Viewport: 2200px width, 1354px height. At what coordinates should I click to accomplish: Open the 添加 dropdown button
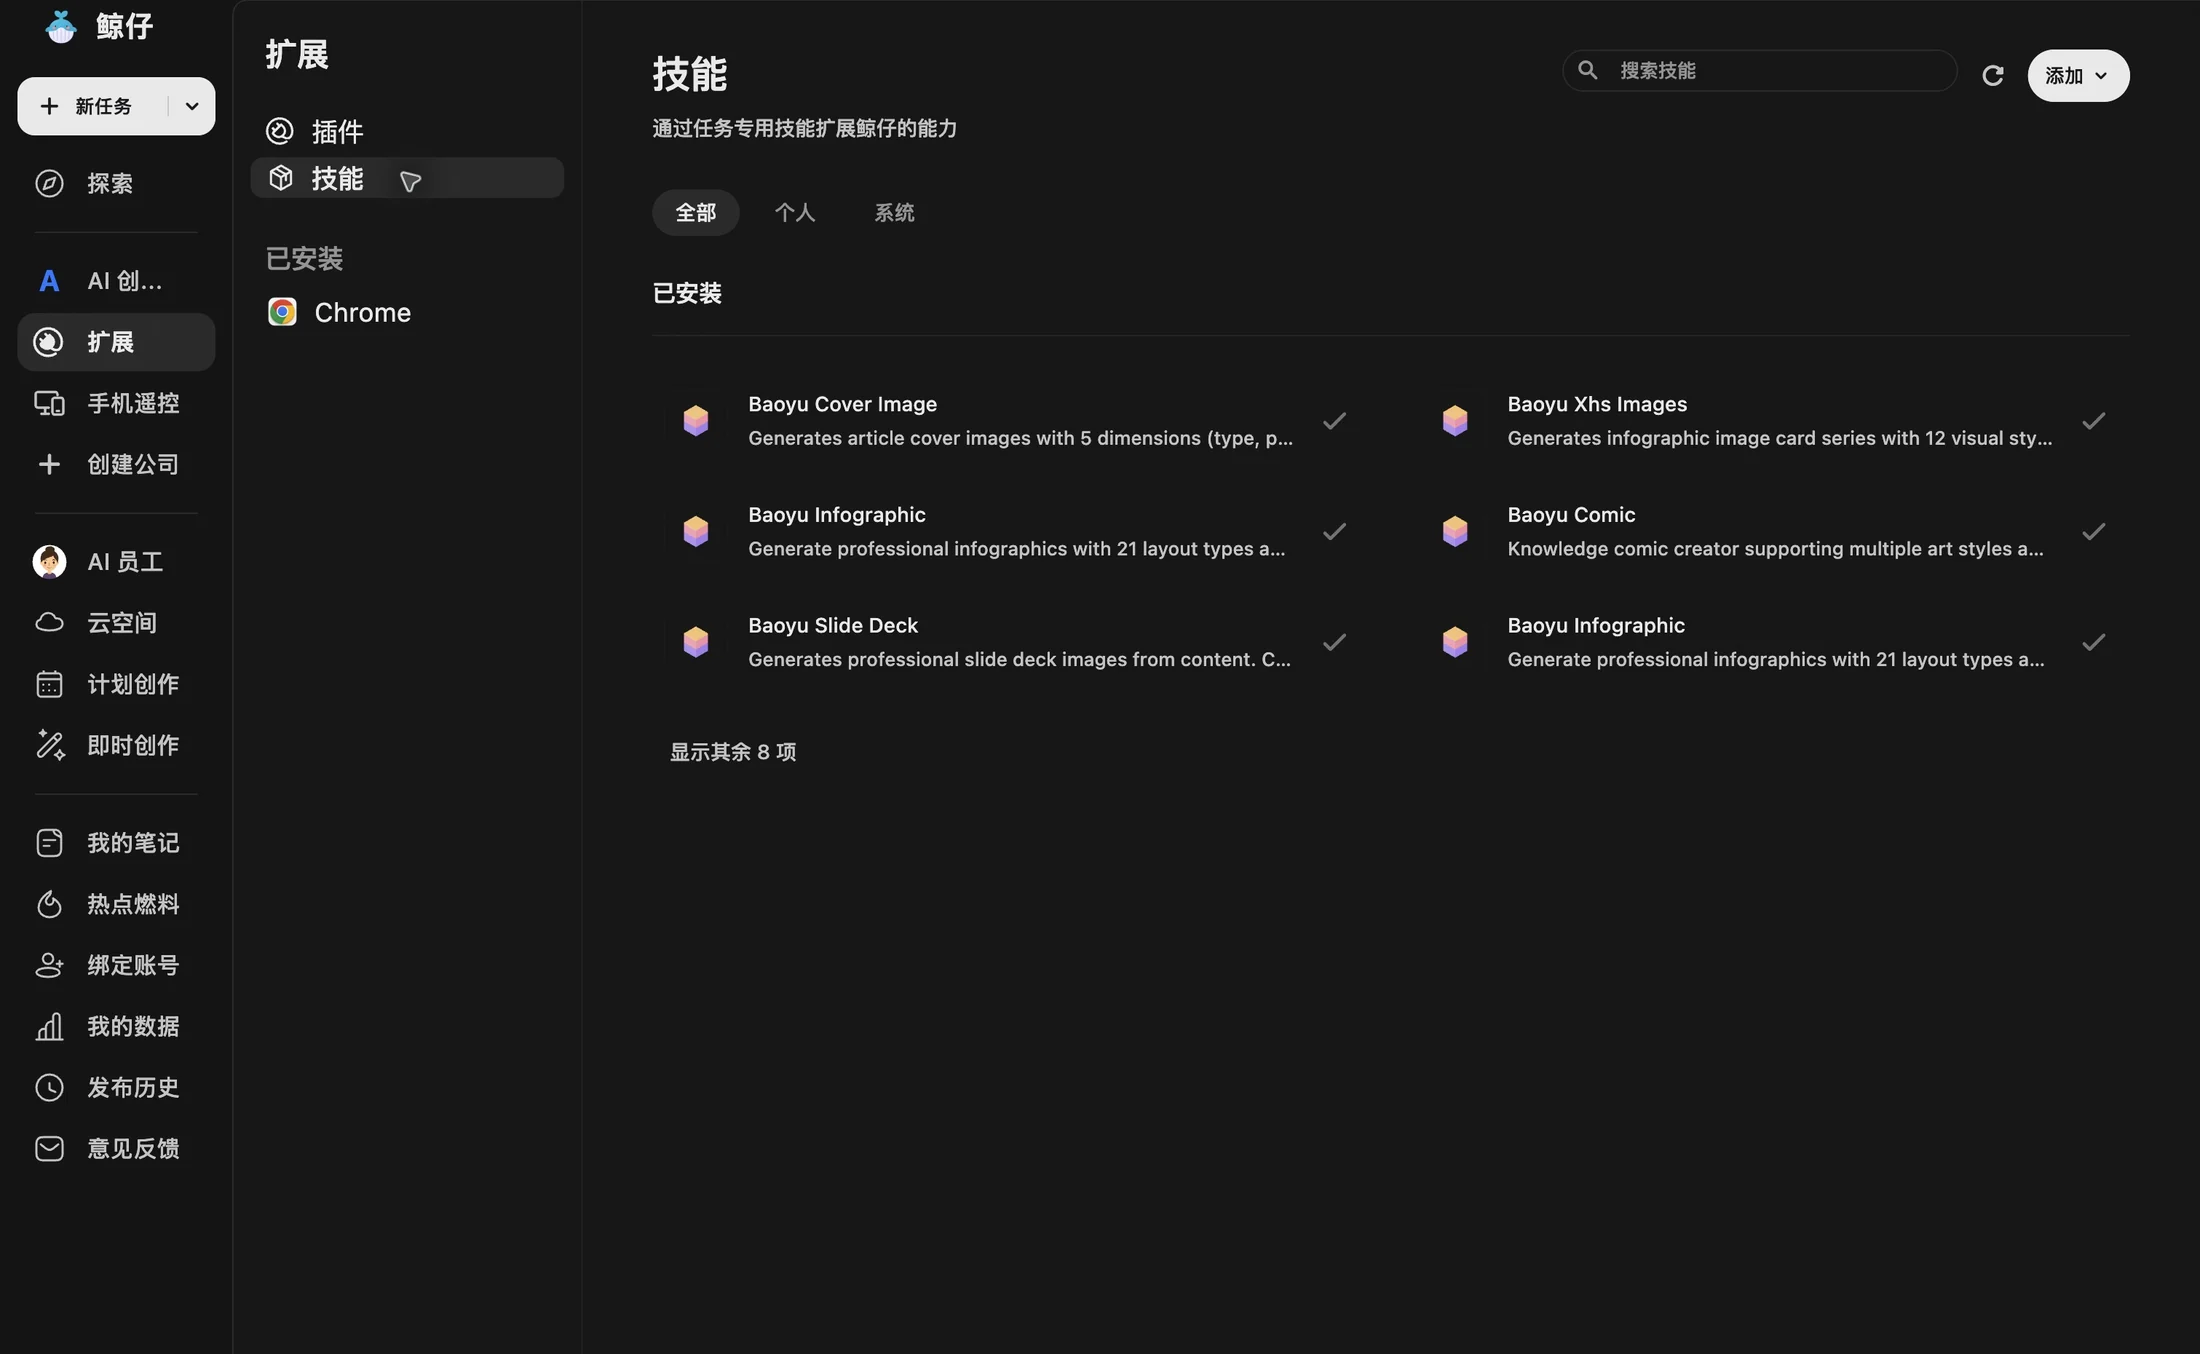click(x=2077, y=75)
